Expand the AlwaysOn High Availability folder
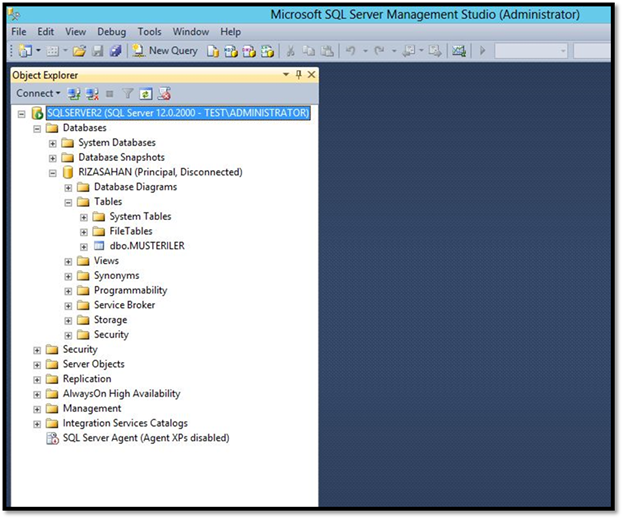623x519 pixels. tap(37, 395)
